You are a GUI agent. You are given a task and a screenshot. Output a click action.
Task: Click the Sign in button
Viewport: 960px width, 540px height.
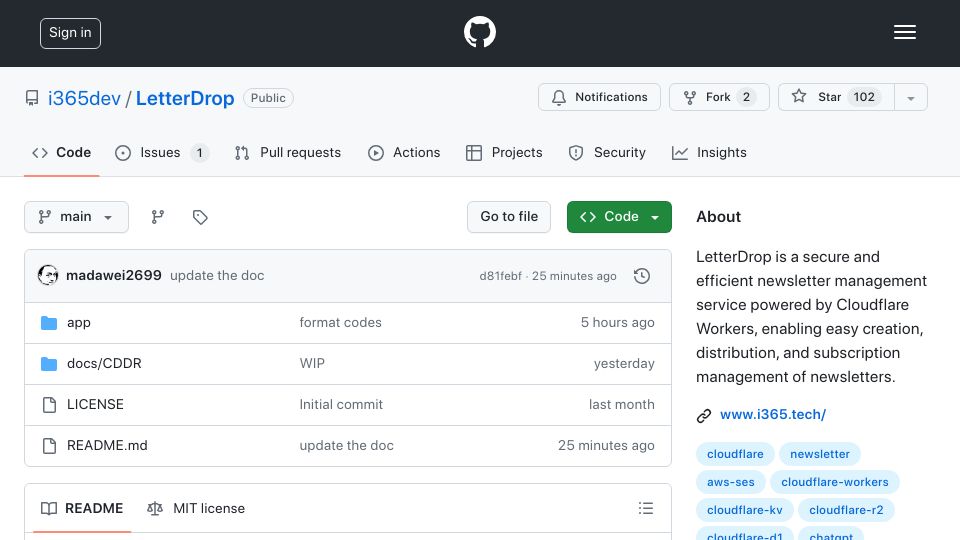coord(70,33)
